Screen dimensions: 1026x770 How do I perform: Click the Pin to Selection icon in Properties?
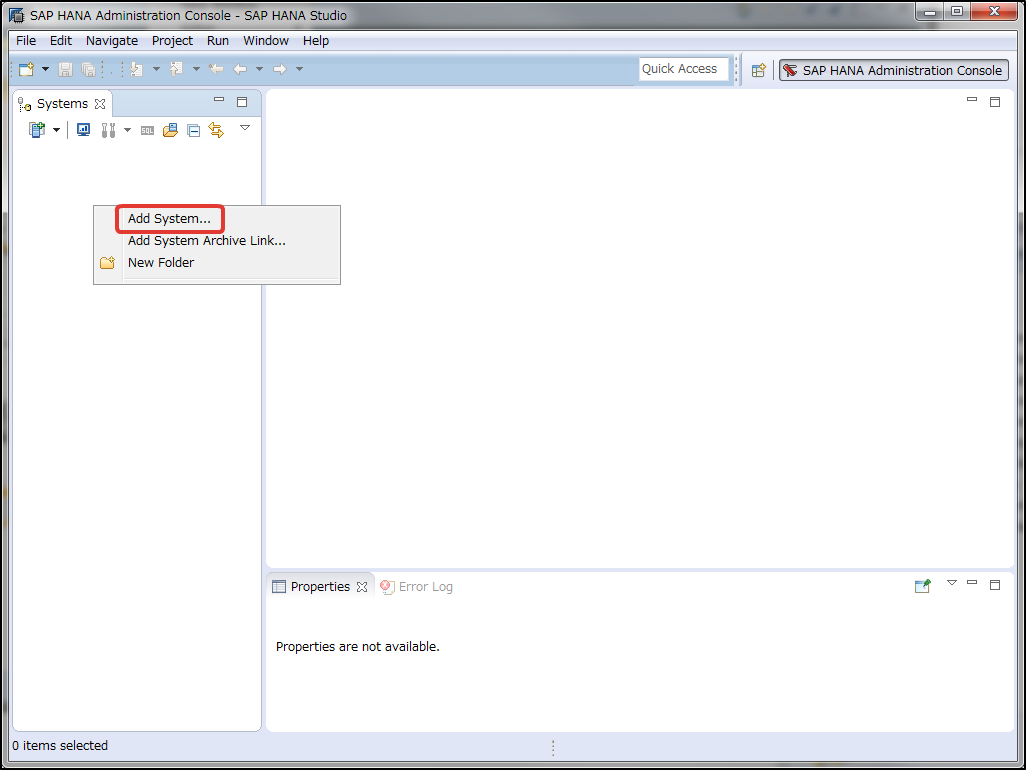[x=923, y=586]
